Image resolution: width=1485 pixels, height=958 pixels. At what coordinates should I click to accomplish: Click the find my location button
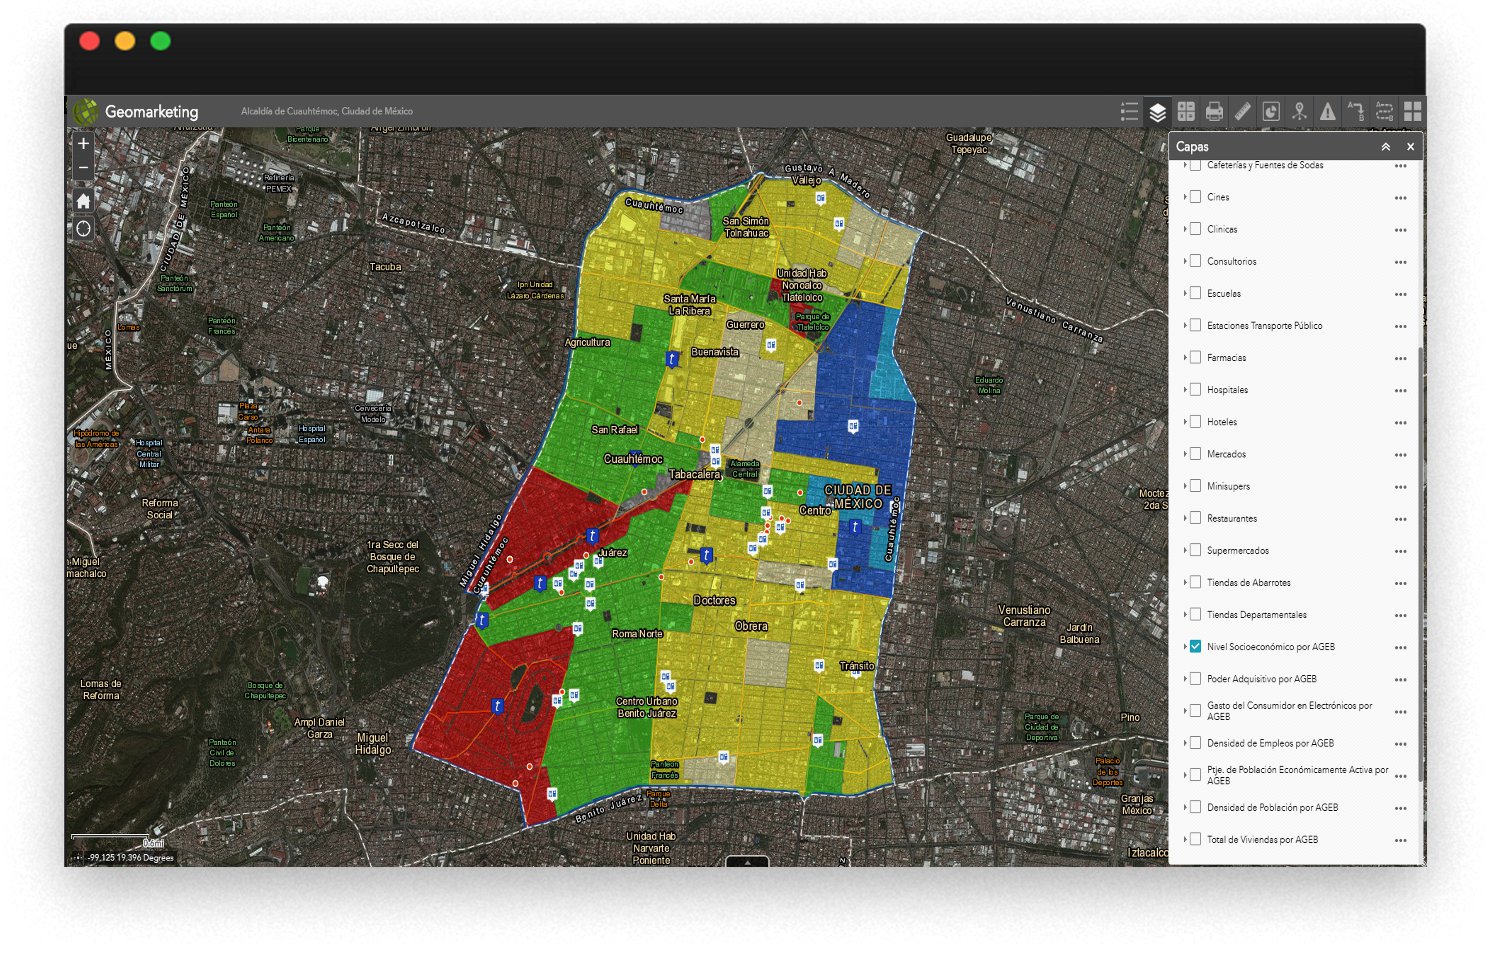tap(84, 229)
